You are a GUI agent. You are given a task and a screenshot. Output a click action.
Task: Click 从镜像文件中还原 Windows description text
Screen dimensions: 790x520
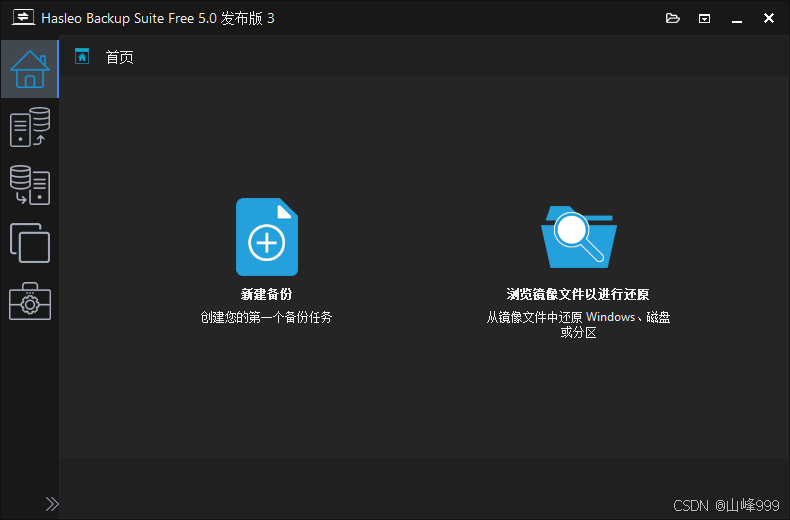coord(578,324)
